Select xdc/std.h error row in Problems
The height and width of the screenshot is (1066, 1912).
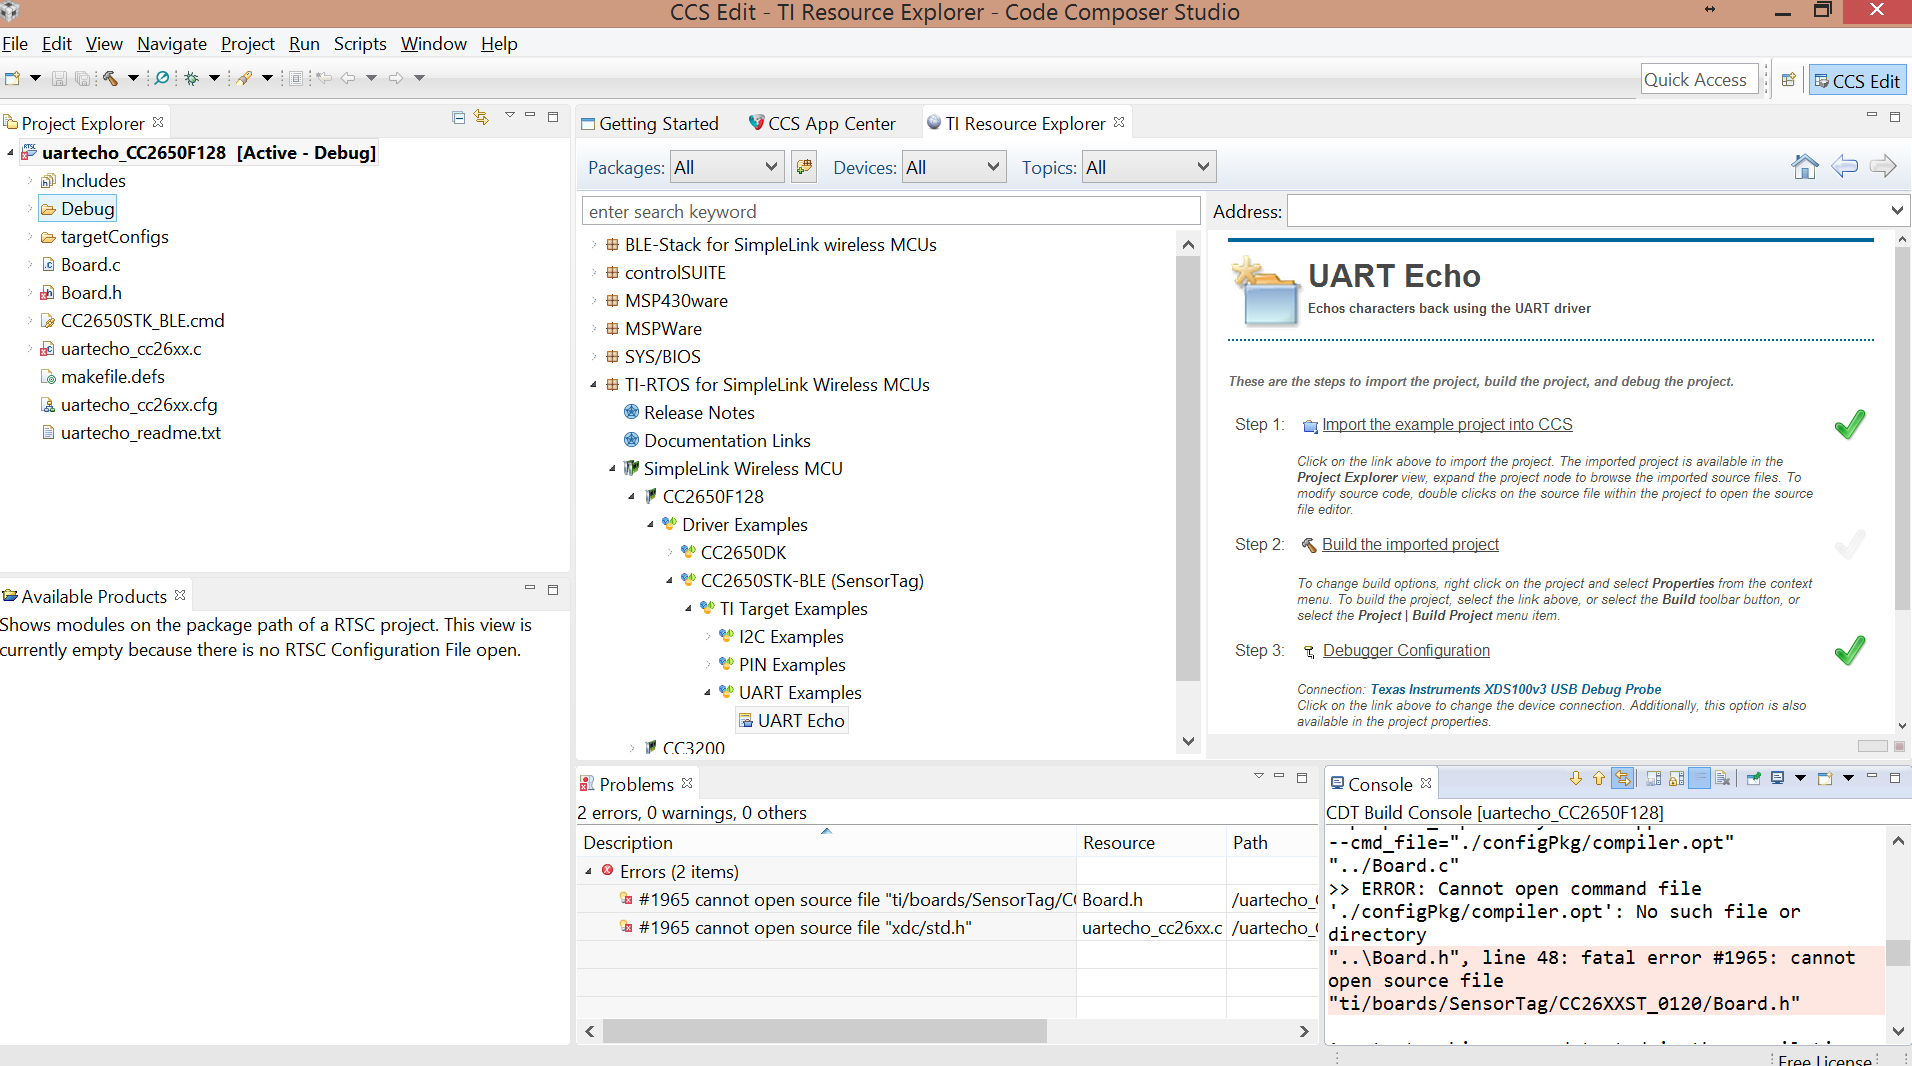(948, 927)
